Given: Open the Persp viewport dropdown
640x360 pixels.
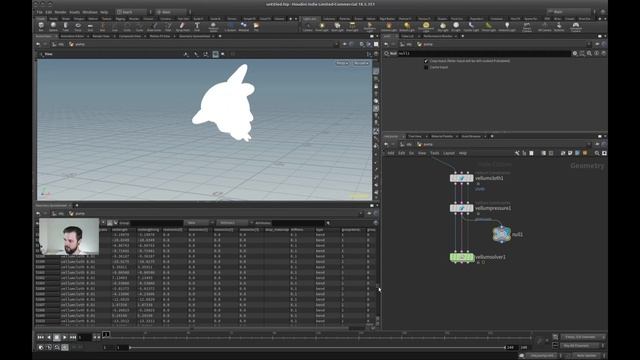Looking at the screenshot, I should [342, 63].
